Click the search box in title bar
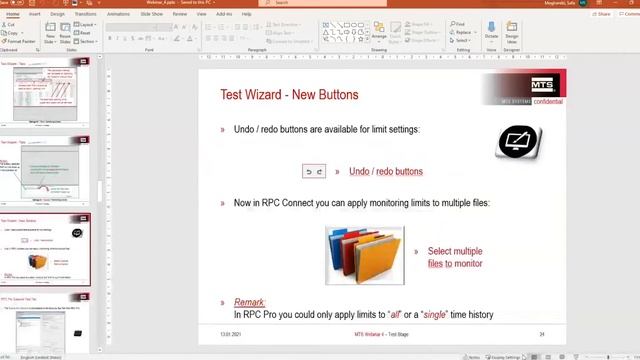This screenshot has height=360, width=640. (x=322, y=3)
